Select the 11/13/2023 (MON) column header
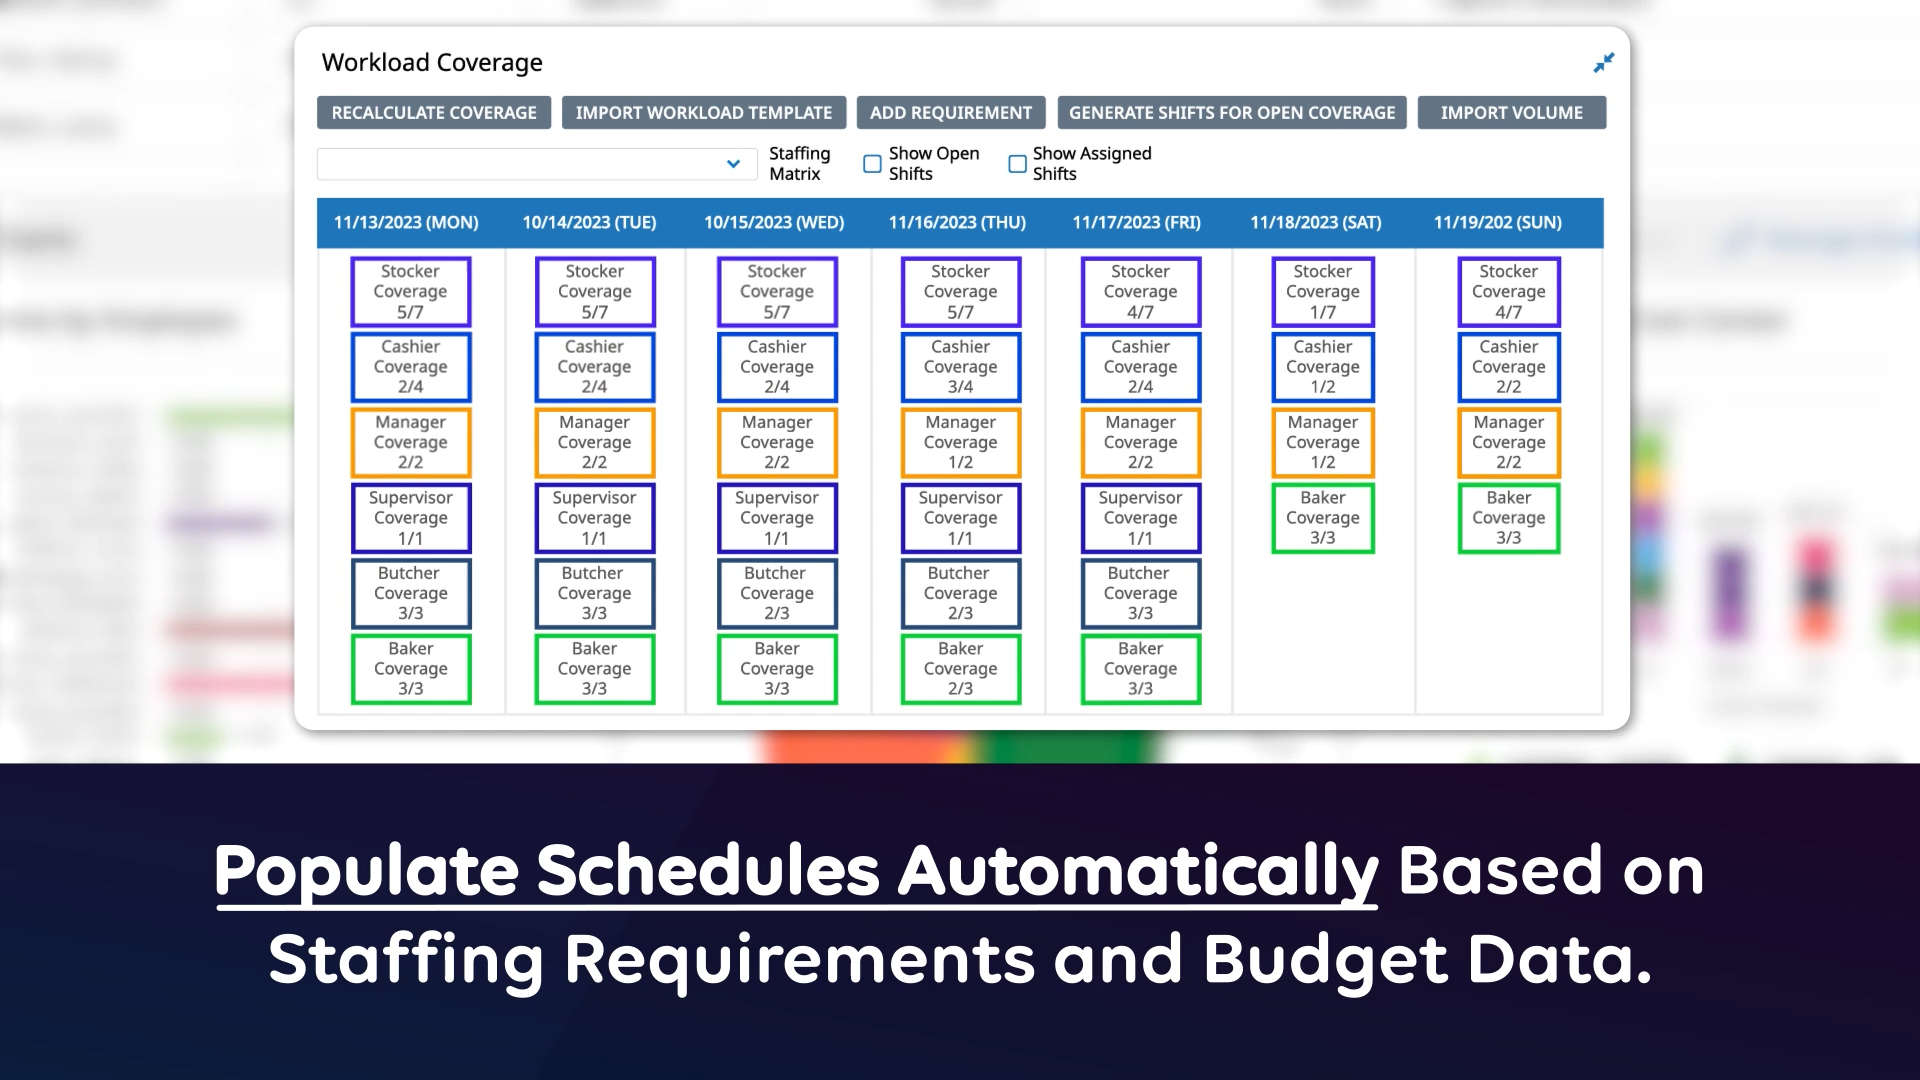Viewport: 1920px width, 1080px height. [x=406, y=223]
